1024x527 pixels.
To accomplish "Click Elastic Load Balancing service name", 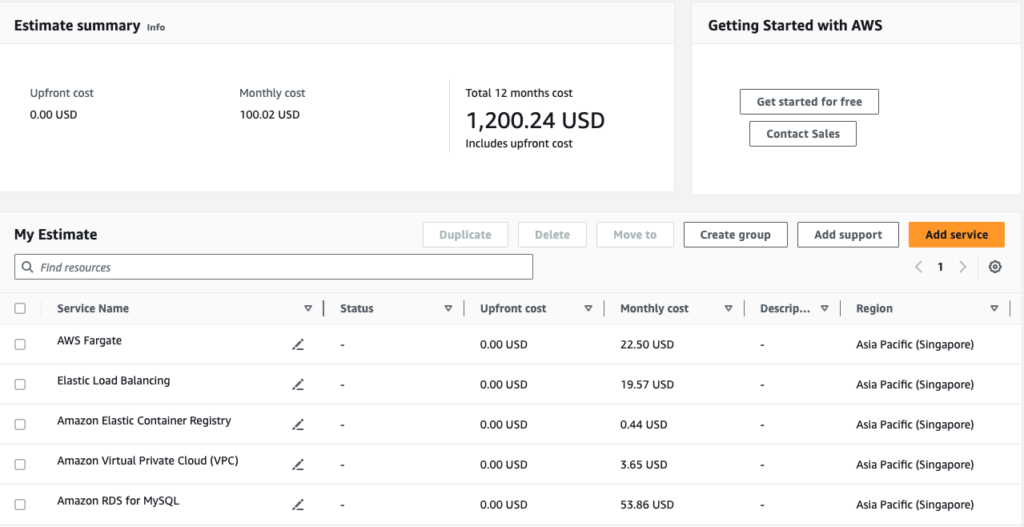I will coord(114,380).
